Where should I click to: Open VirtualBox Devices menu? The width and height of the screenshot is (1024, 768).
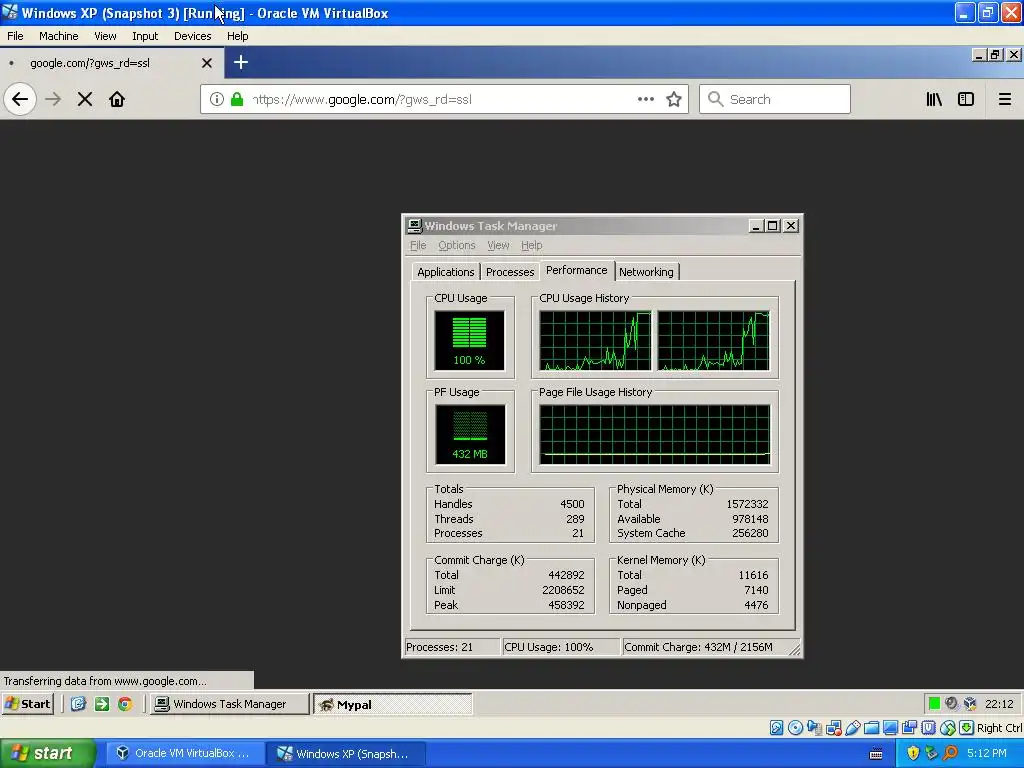(x=193, y=36)
